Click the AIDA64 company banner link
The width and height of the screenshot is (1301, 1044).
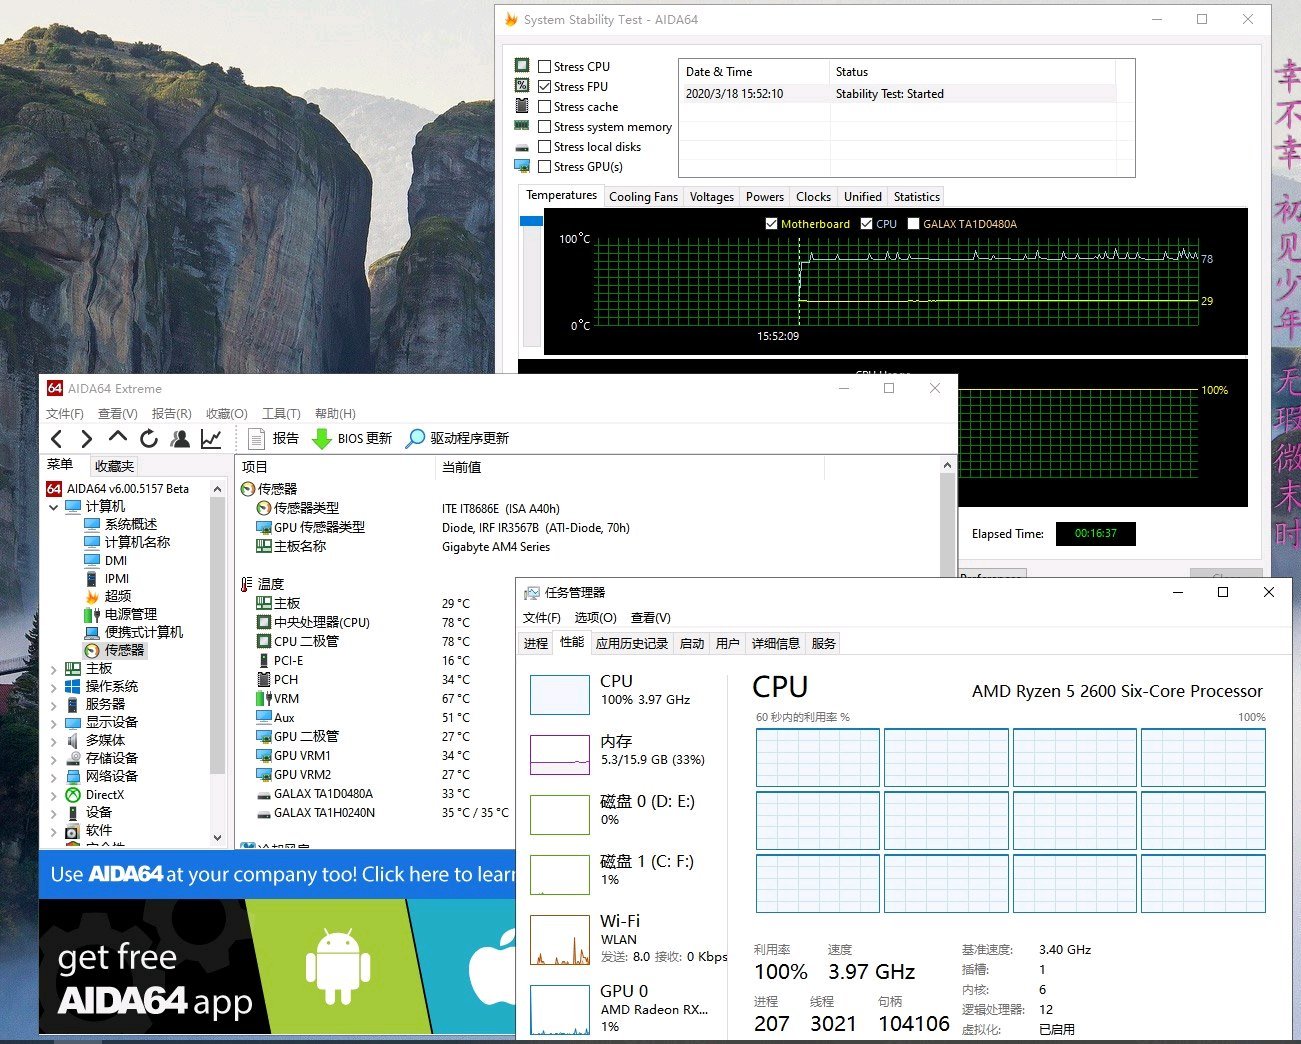tap(278, 875)
